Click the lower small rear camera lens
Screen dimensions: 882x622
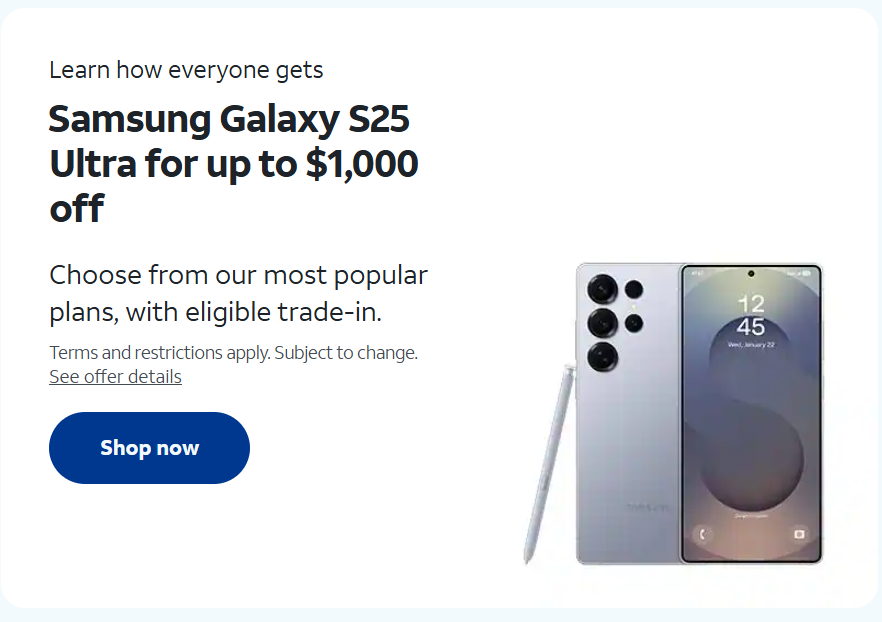634,323
